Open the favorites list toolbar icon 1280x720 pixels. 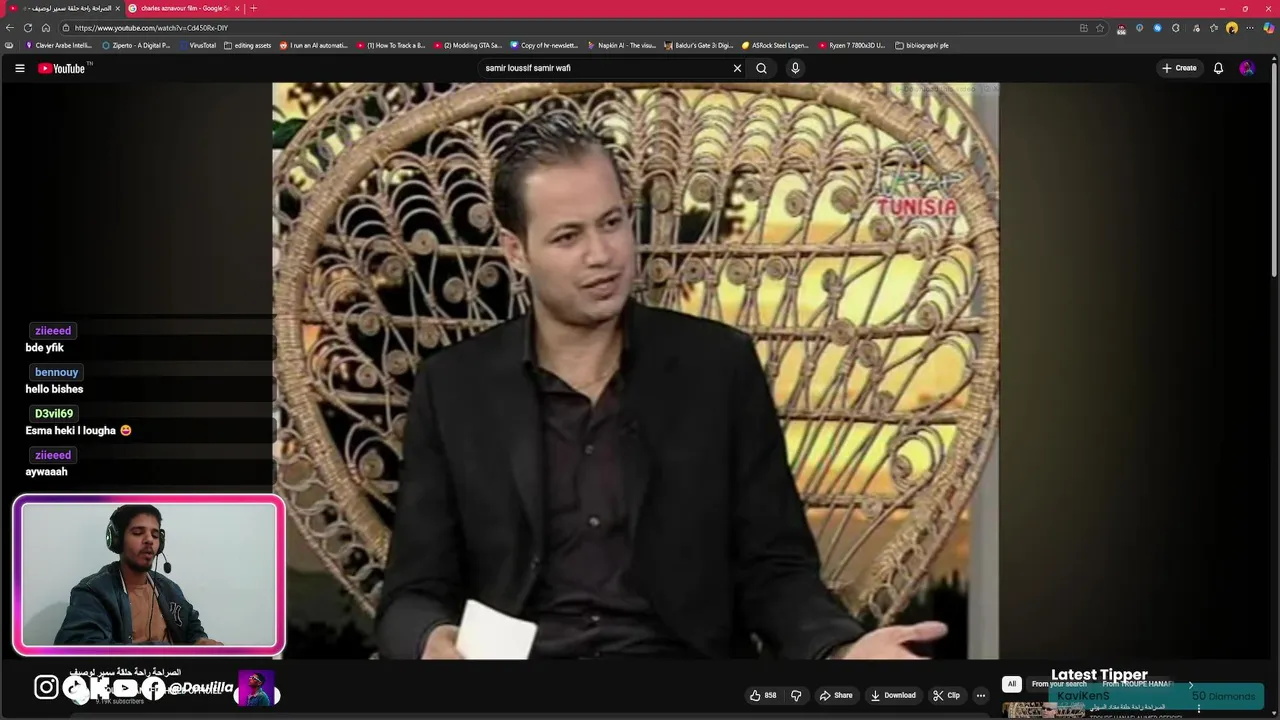click(x=1214, y=28)
